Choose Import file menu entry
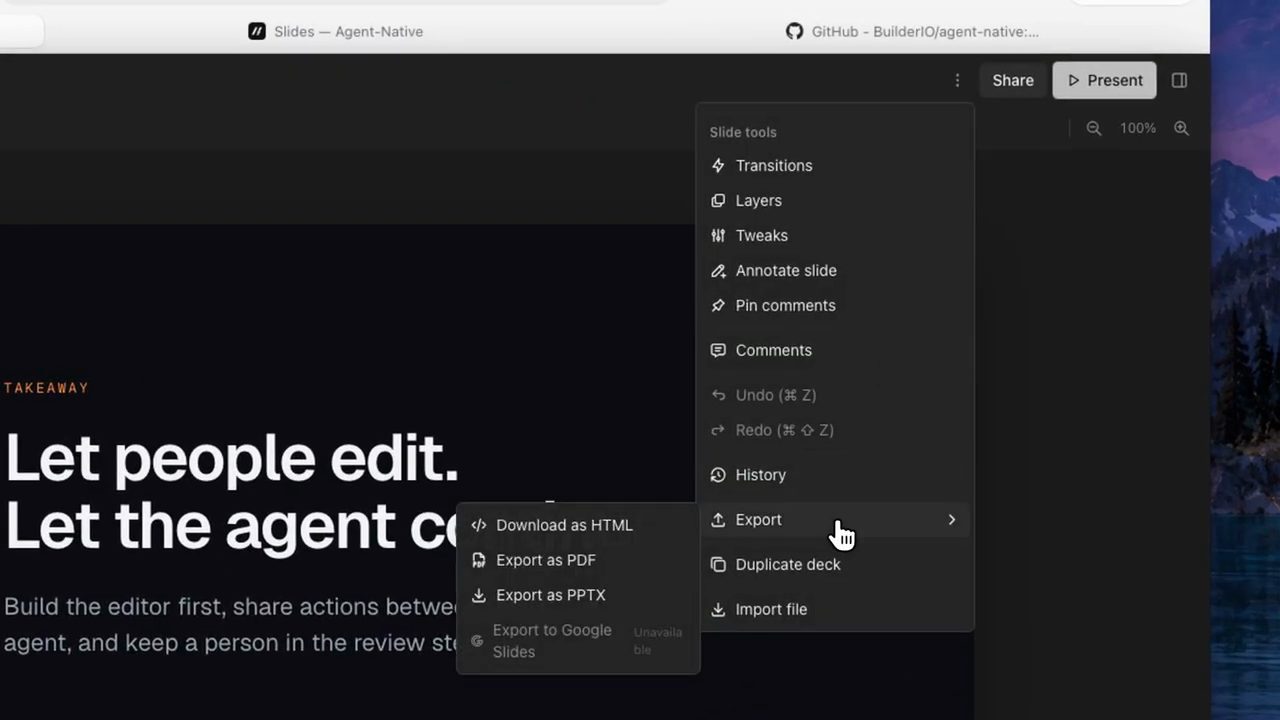1280x720 pixels. pyautogui.click(x=835, y=610)
